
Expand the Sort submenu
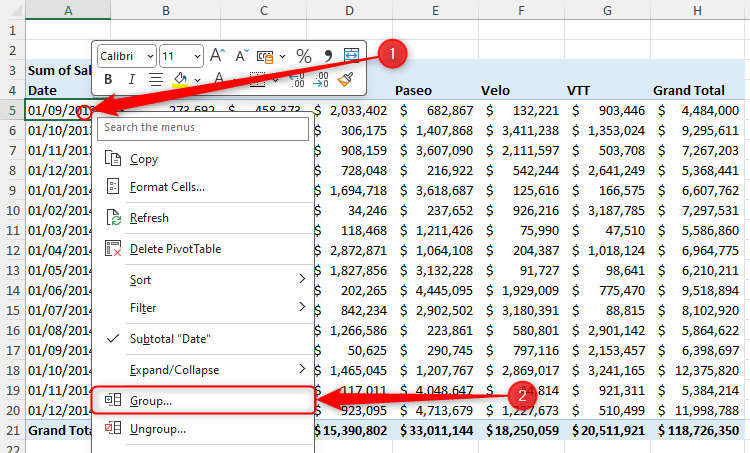(x=202, y=279)
